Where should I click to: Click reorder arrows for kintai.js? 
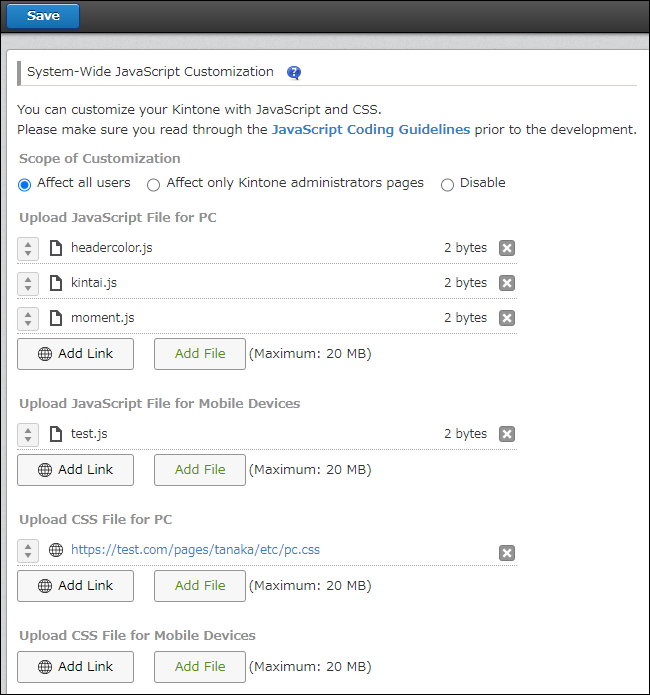[28, 283]
